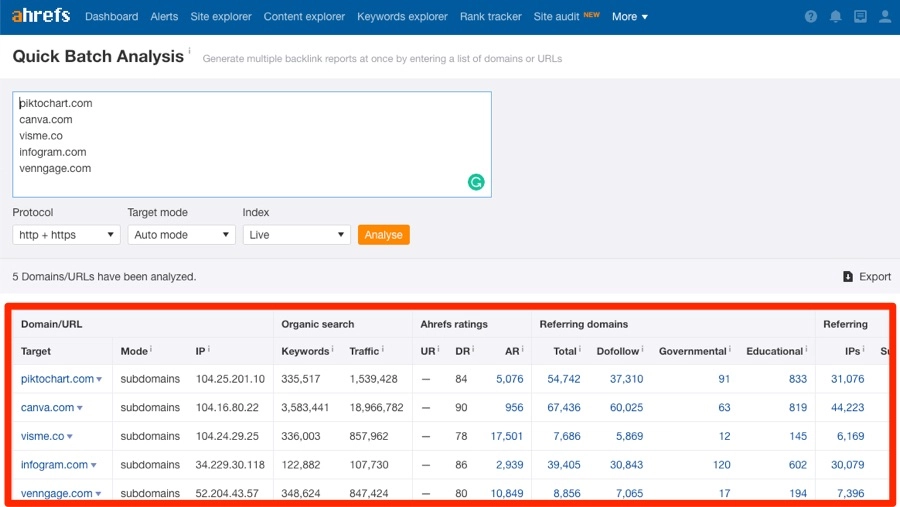Viewport: 900px width, 507px height.
Task: Open the help question mark icon
Action: coord(810,17)
